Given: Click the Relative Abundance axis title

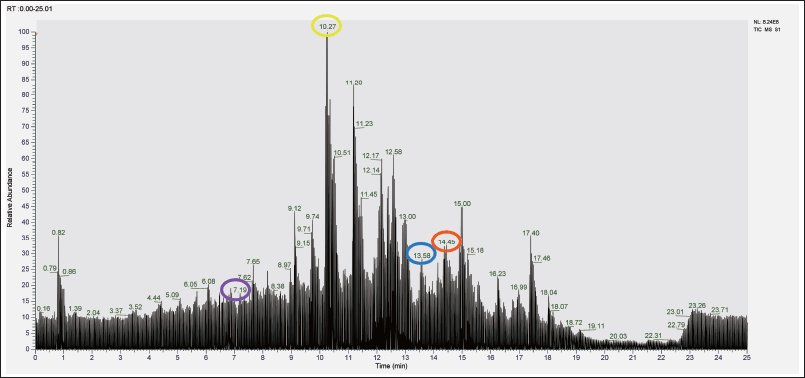Looking at the screenshot, I should (x=10, y=197).
